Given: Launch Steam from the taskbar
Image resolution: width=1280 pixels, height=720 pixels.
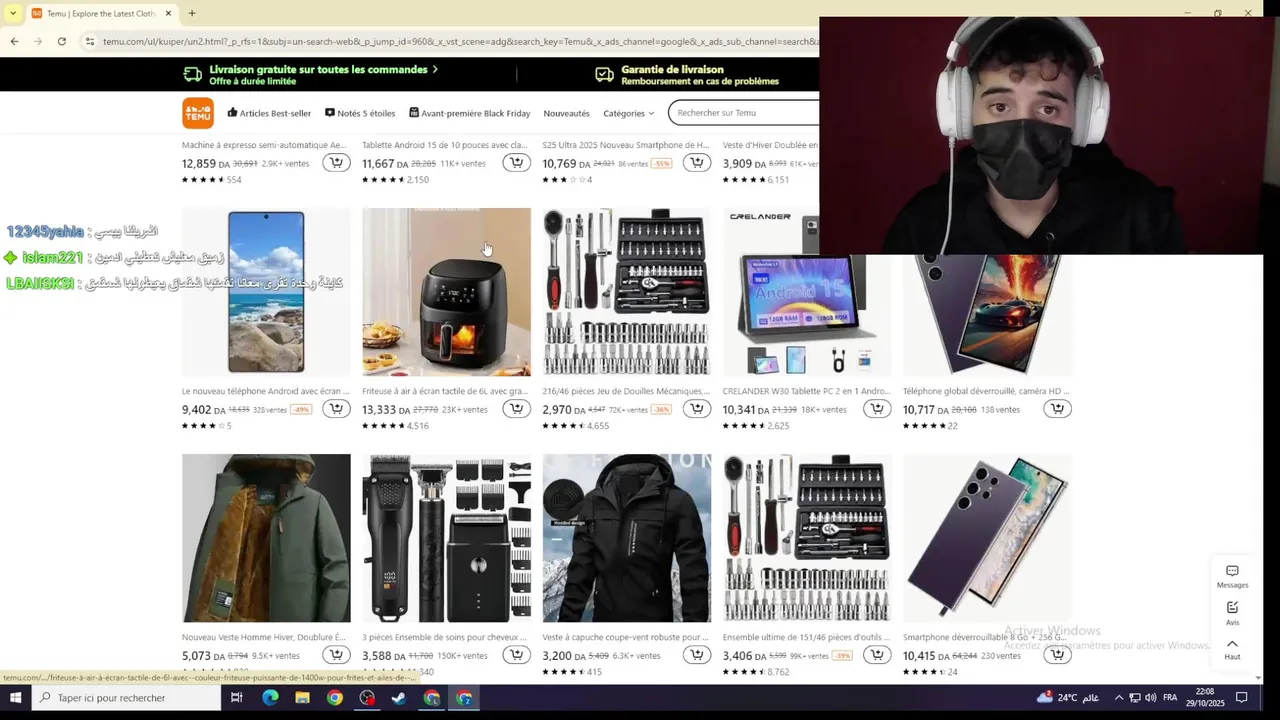Looking at the screenshot, I should [399, 698].
